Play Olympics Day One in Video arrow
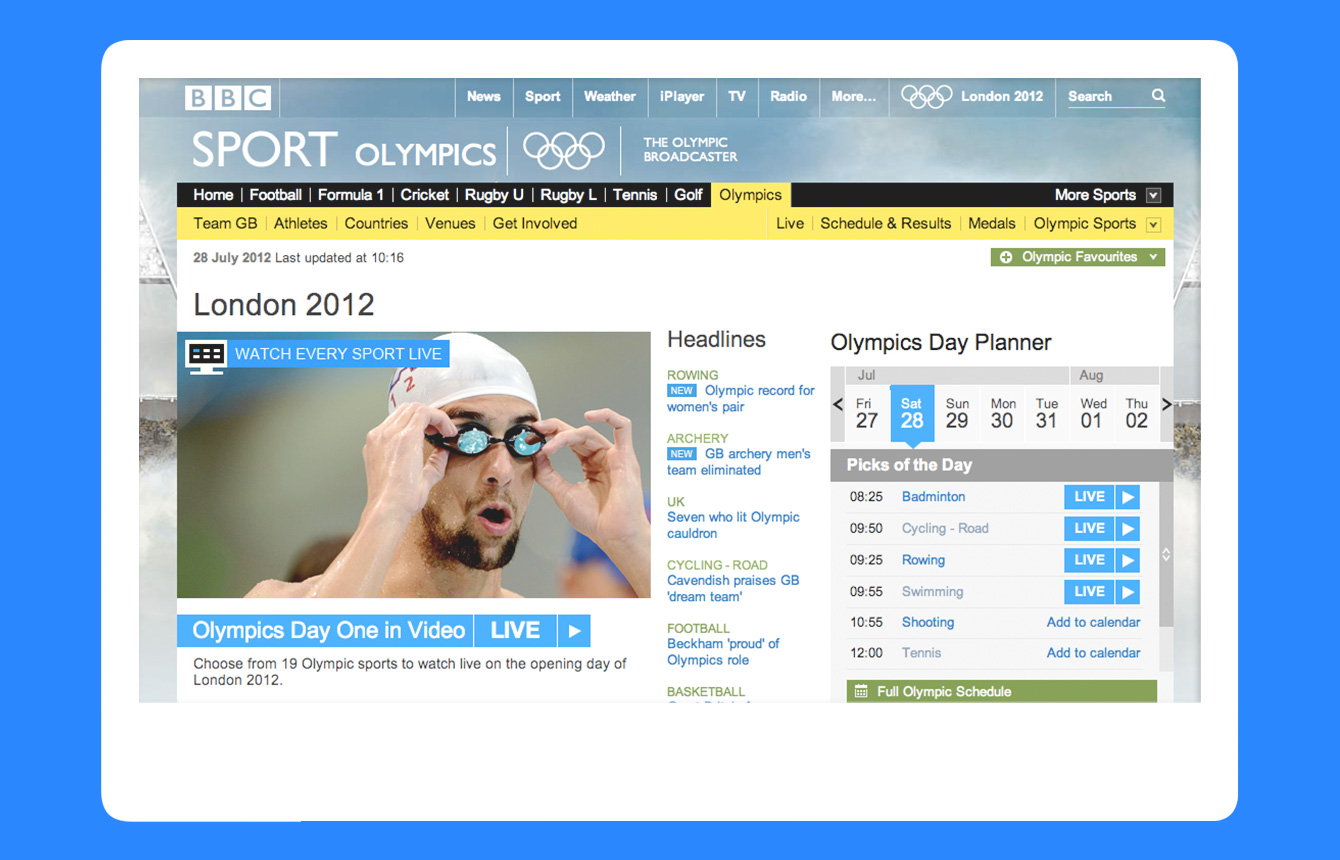1340x860 pixels. pyautogui.click(x=574, y=631)
